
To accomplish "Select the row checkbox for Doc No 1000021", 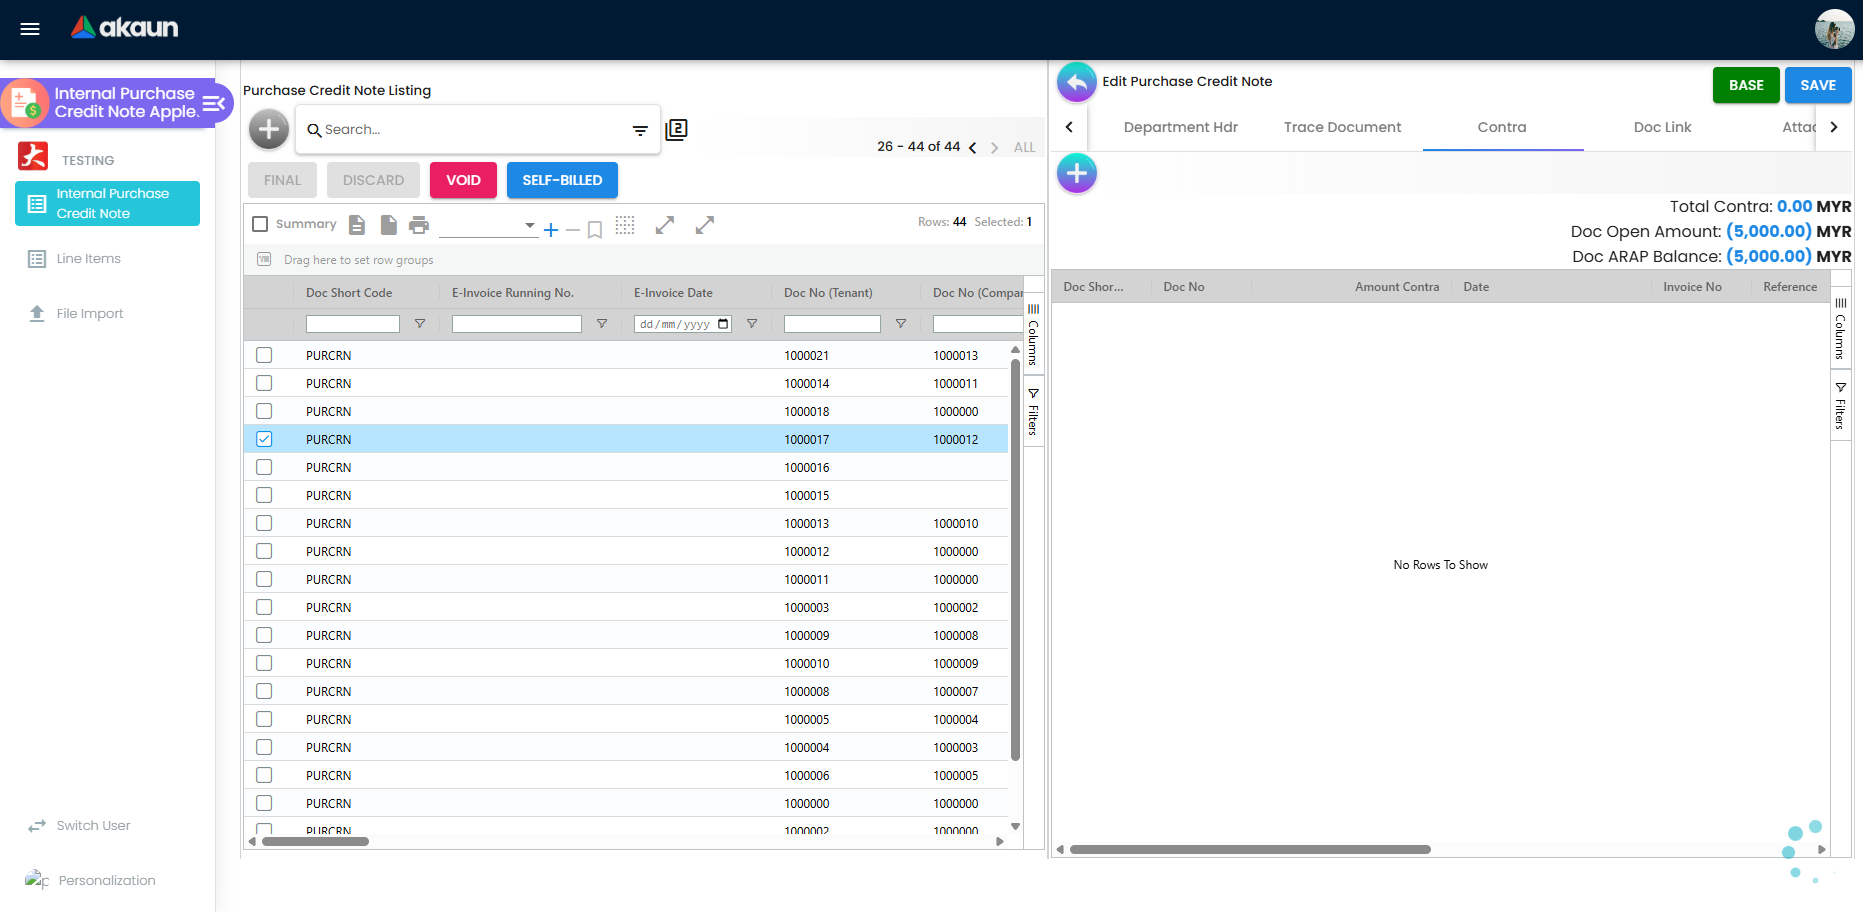I will tap(264, 355).
